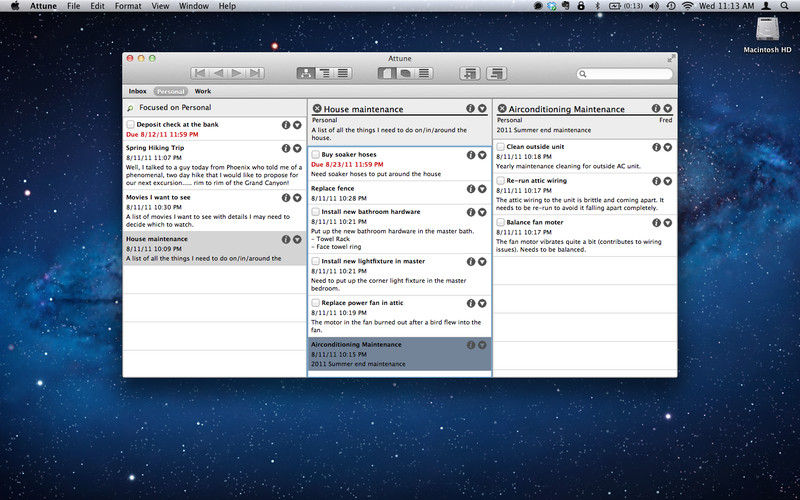The height and width of the screenshot is (500, 800).
Task: Show info for House maintenance list row
Action: (286, 239)
